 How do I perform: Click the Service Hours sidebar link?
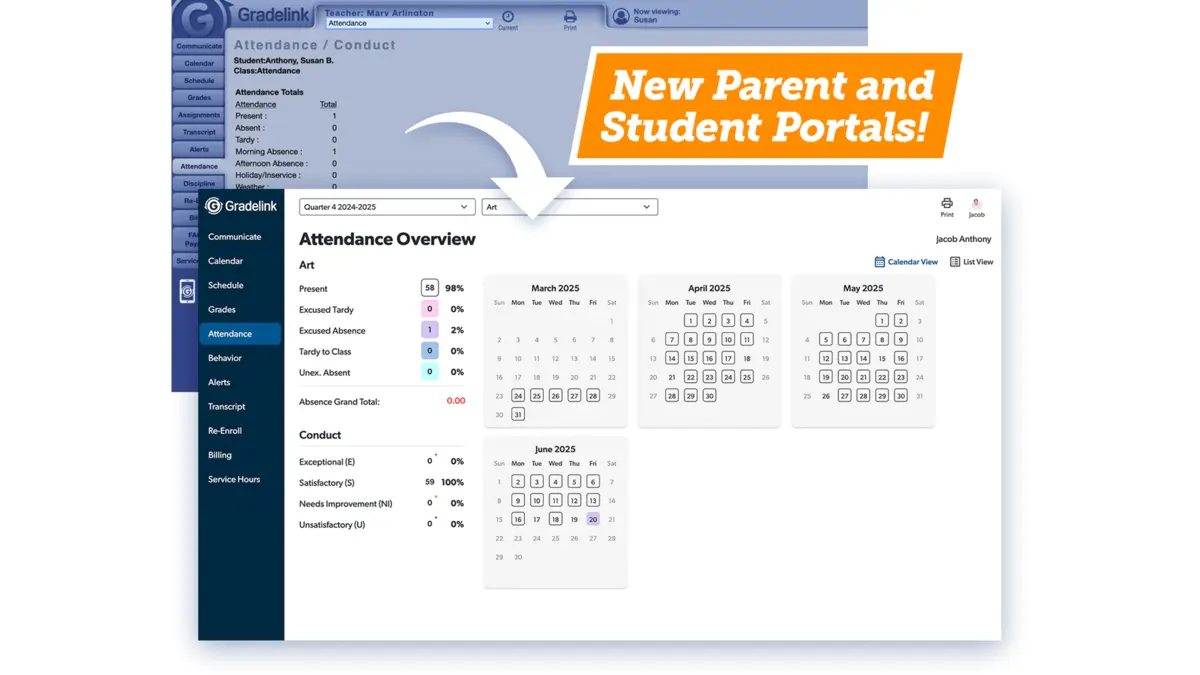pyautogui.click(x=234, y=480)
